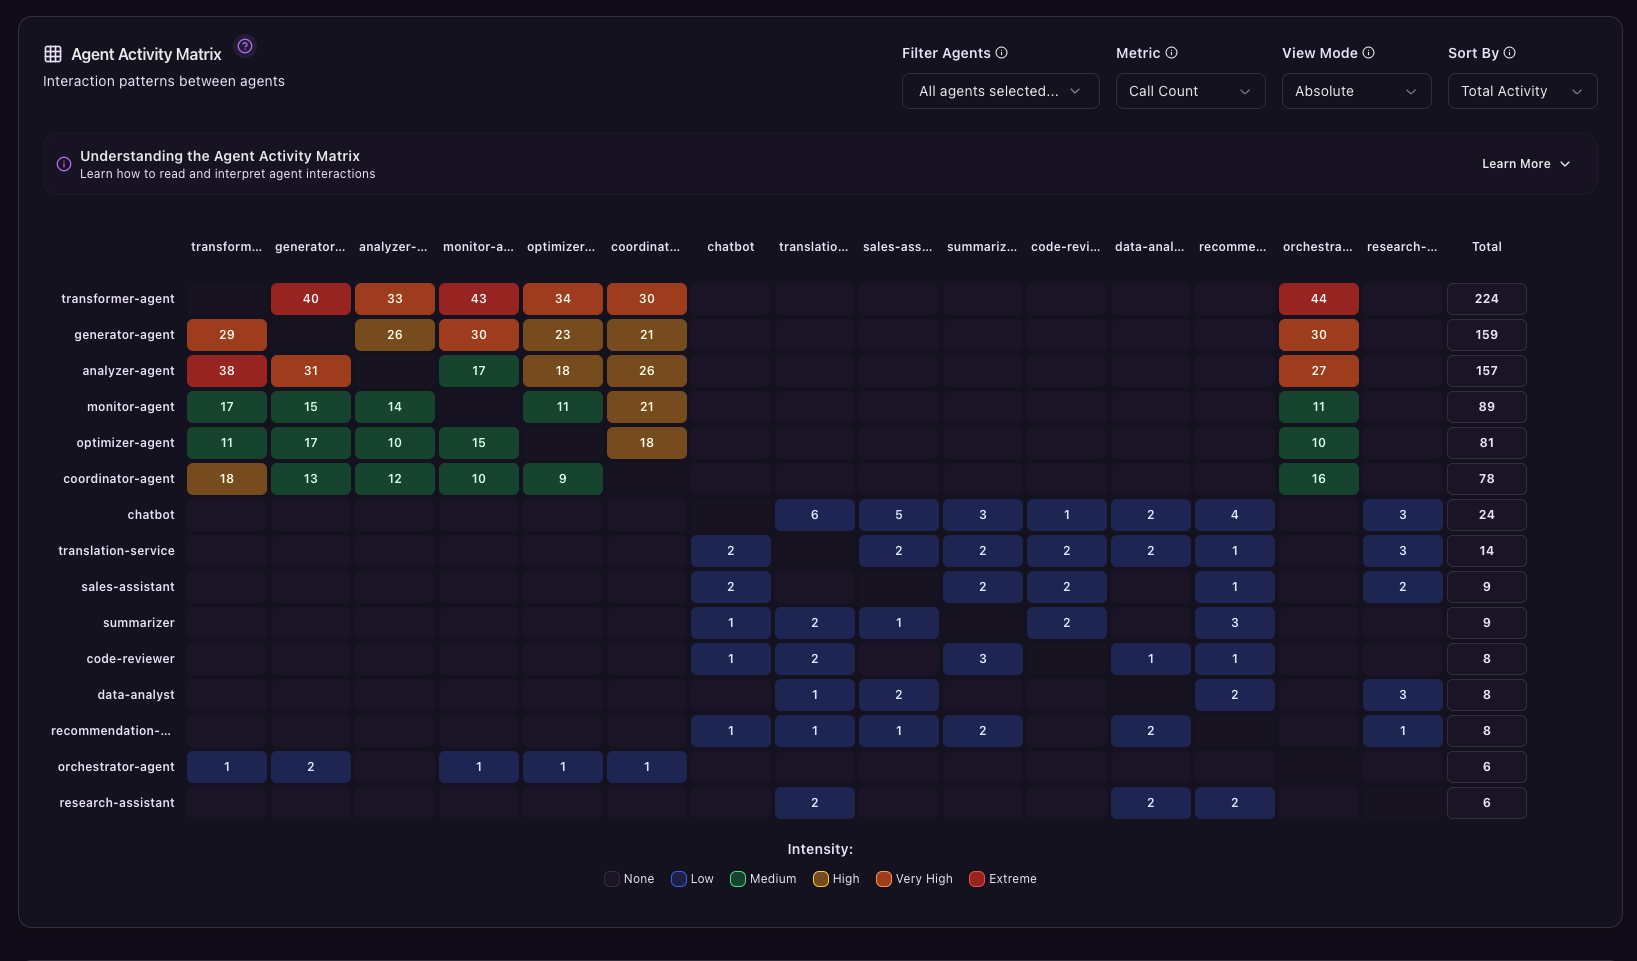Click the info icon in Understanding banner

[64, 164]
